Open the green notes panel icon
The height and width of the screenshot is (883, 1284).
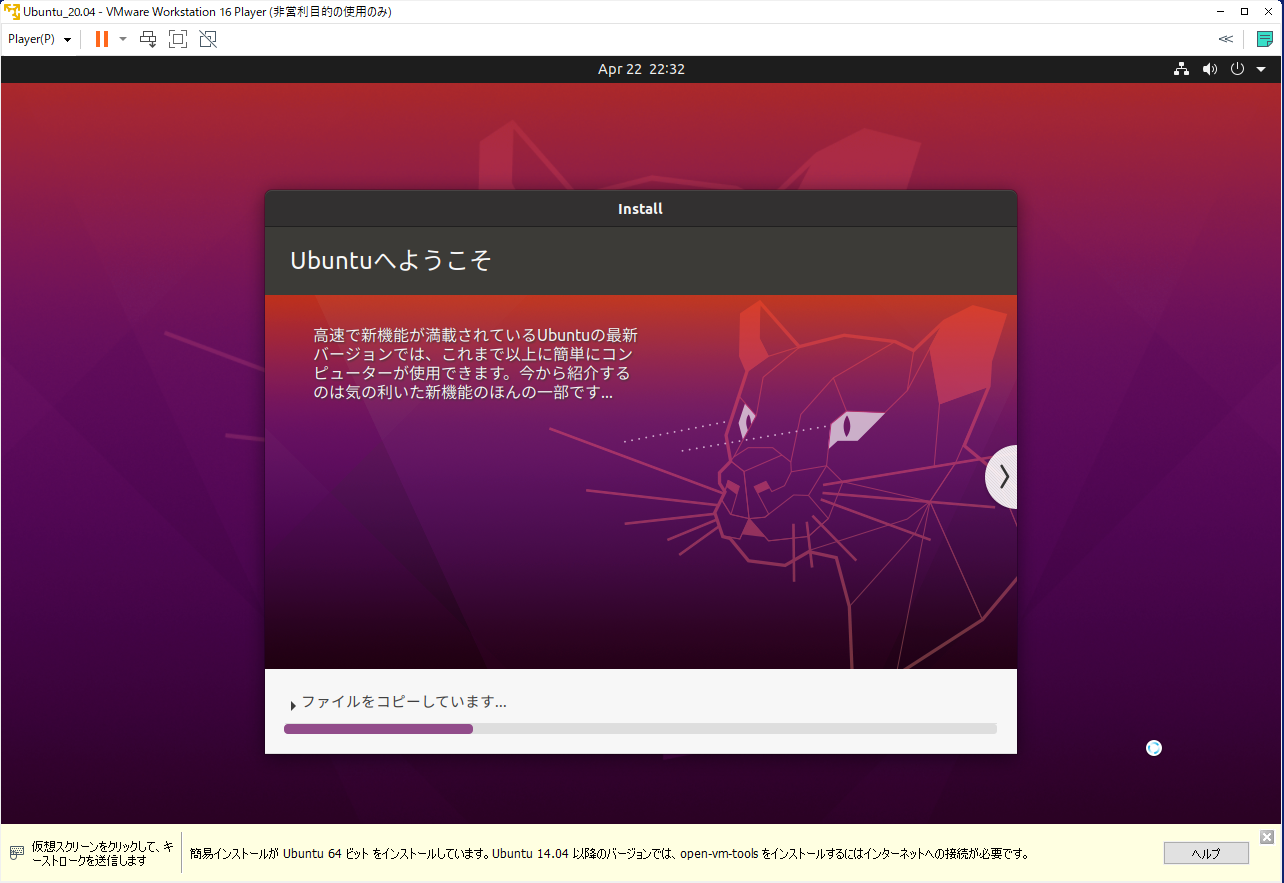(x=1265, y=39)
